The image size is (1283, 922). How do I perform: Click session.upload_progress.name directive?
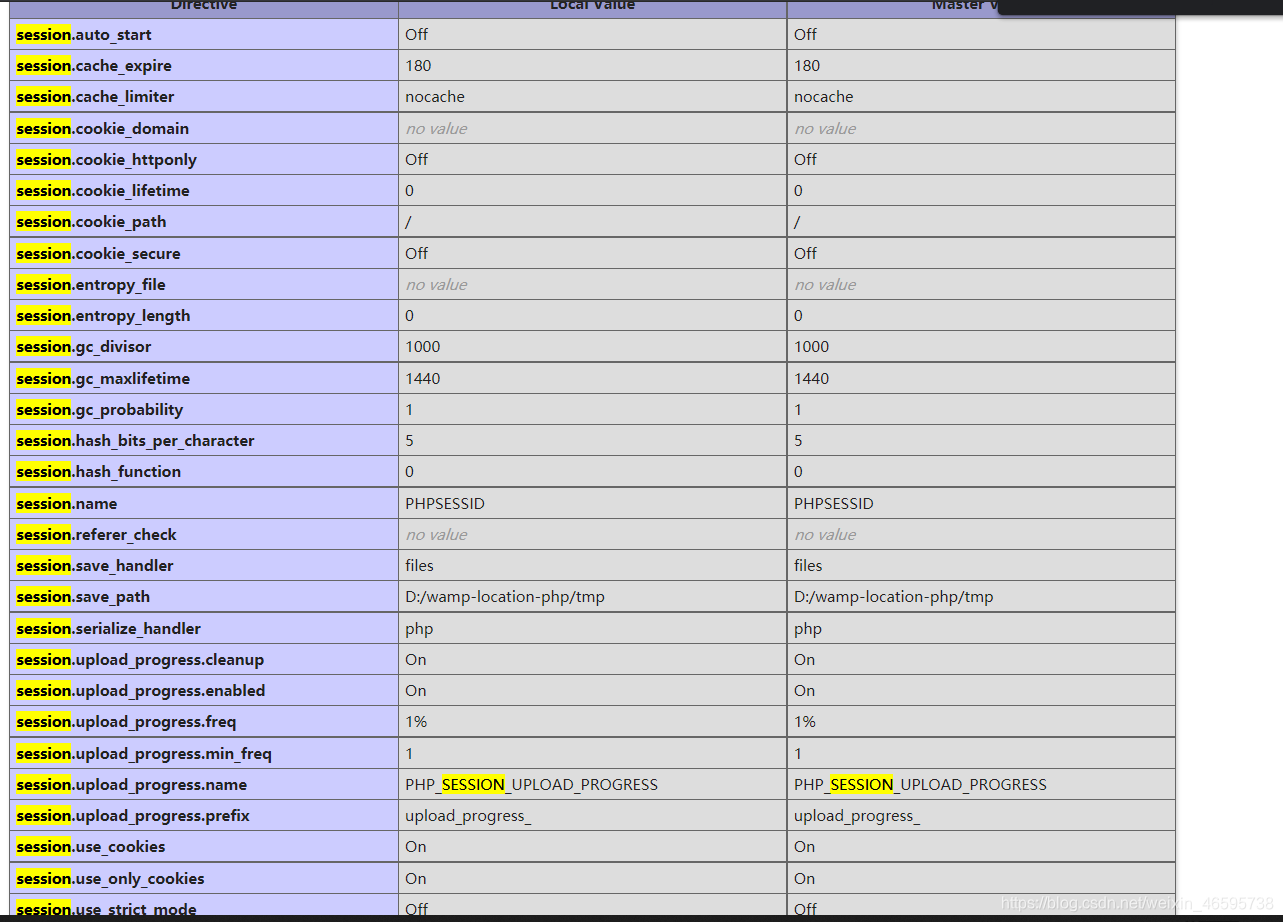pos(131,785)
